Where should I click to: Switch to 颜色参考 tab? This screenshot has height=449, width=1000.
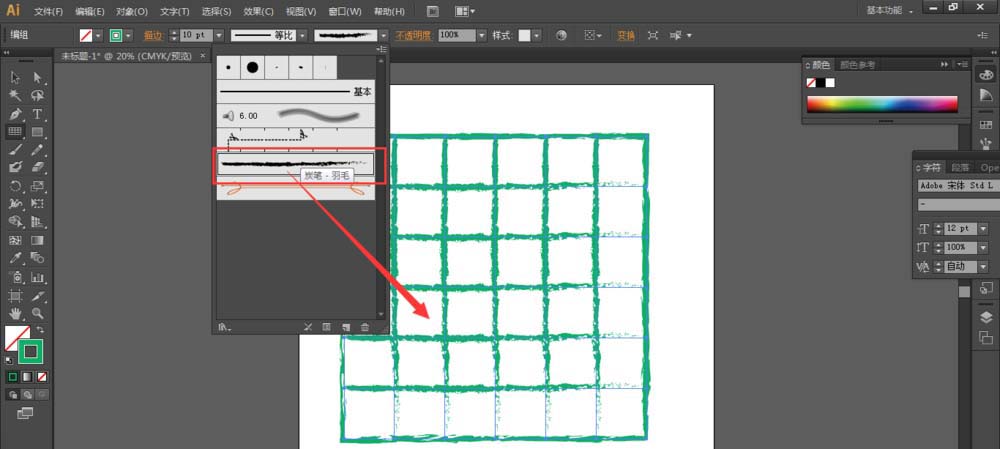click(x=857, y=64)
